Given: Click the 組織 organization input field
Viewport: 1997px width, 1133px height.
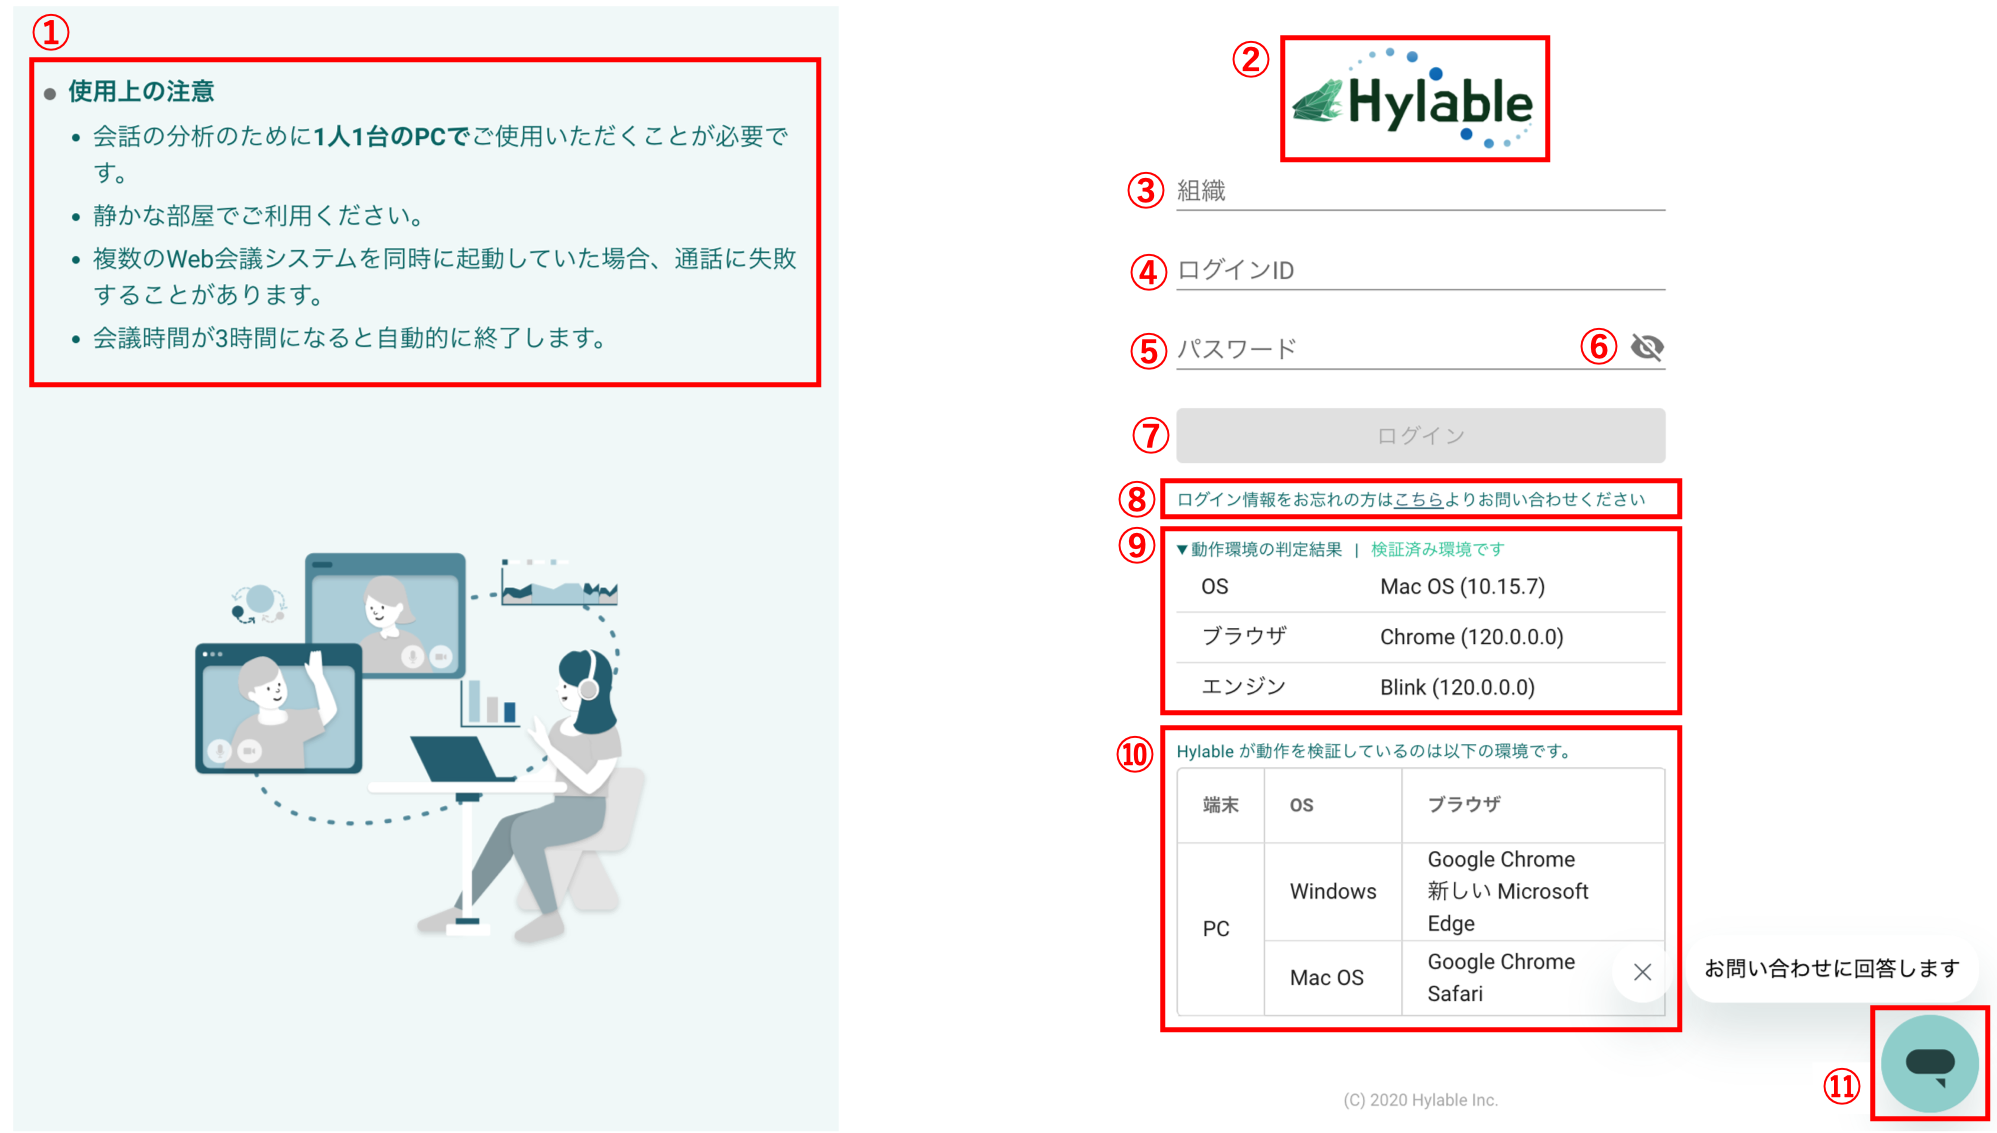Looking at the screenshot, I should [x=1420, y=191].
